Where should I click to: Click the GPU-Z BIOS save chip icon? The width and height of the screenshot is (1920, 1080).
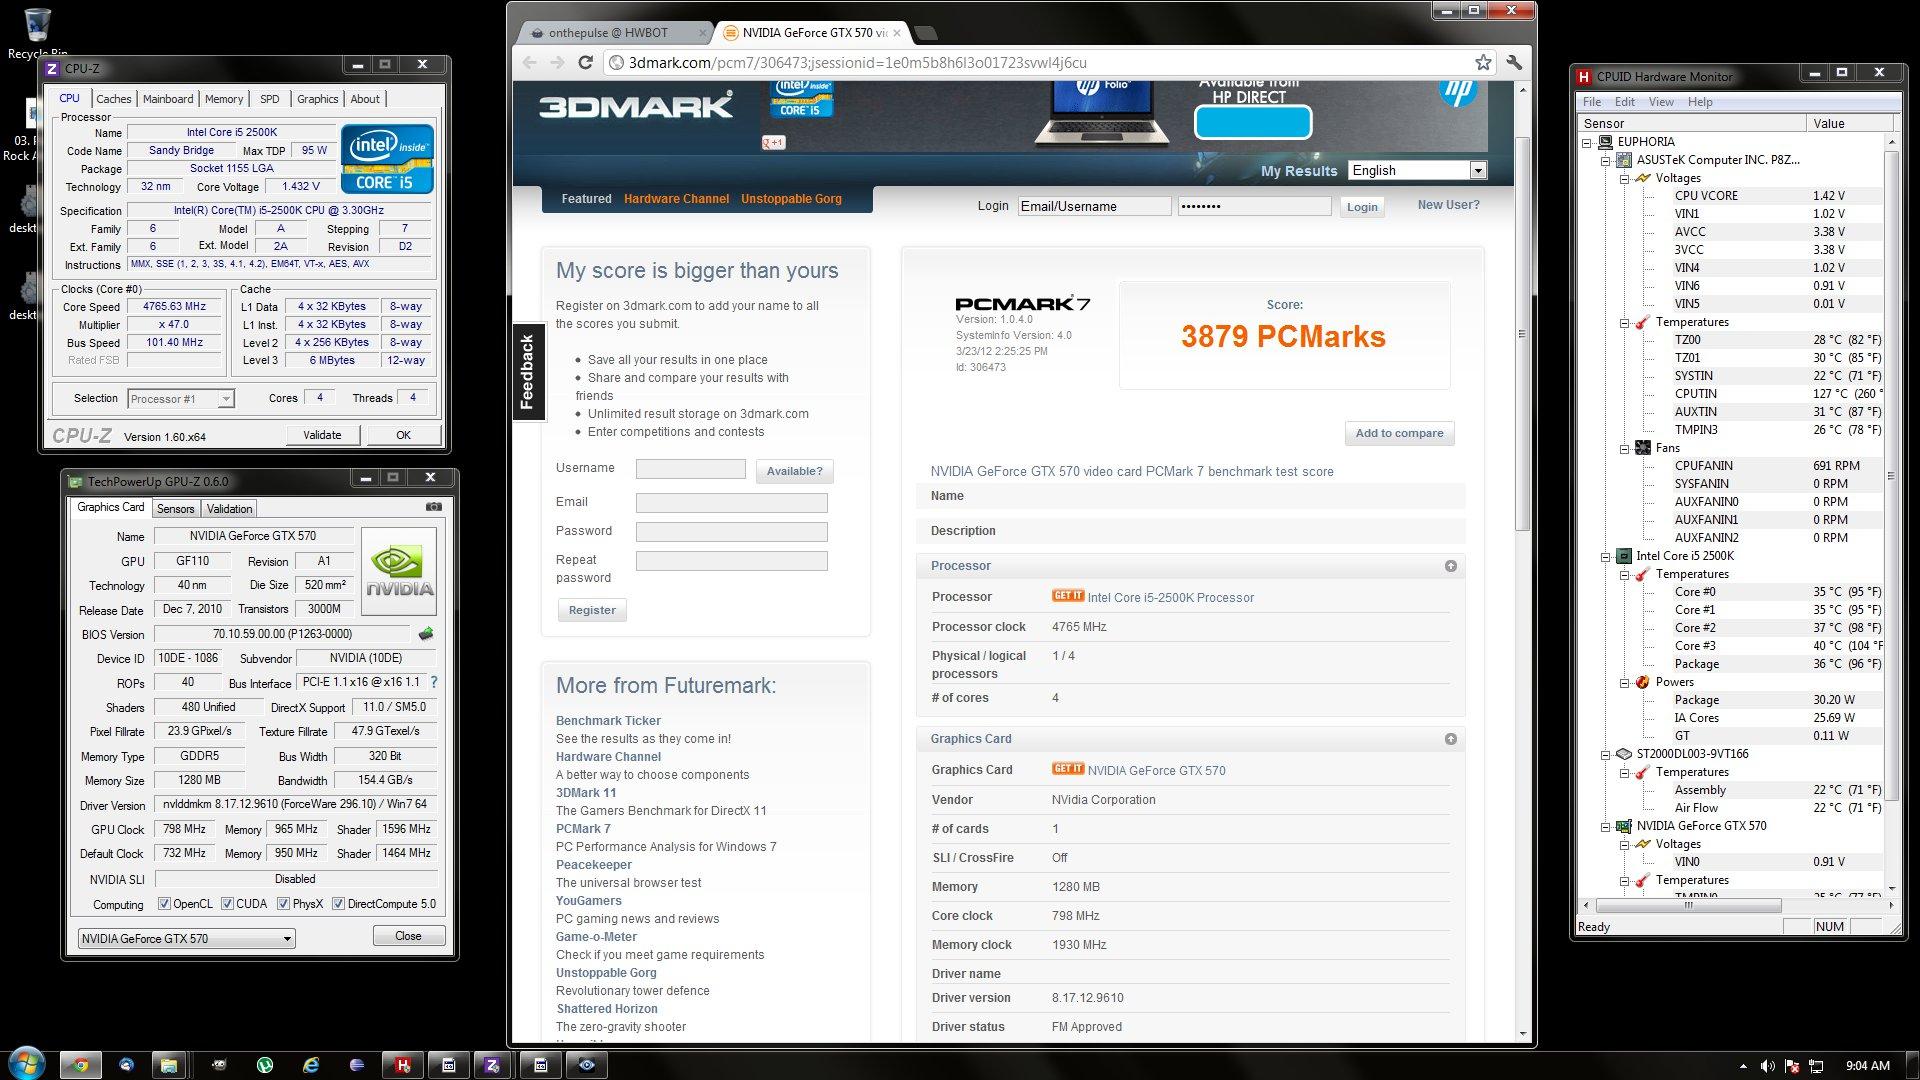tap(426, 634)
